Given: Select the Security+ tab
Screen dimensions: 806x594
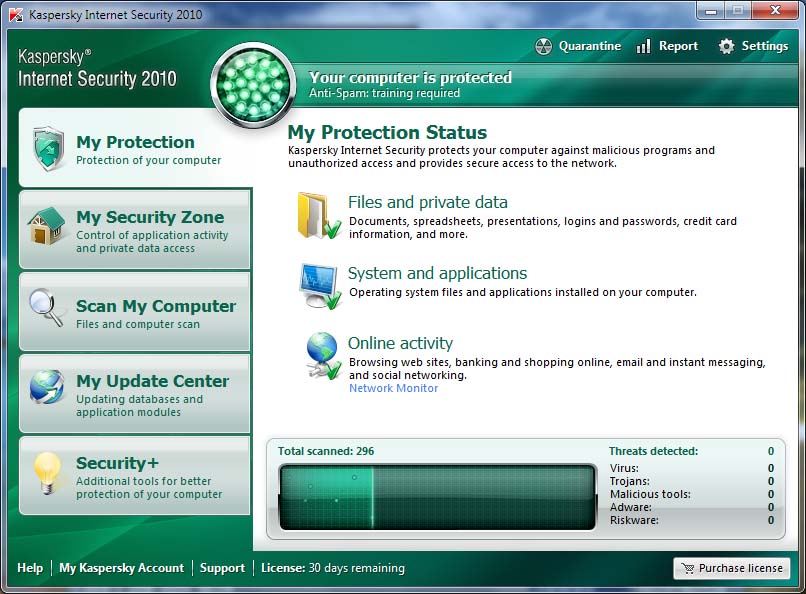Looking at the screenshot, I should click(x=135, y=476).
